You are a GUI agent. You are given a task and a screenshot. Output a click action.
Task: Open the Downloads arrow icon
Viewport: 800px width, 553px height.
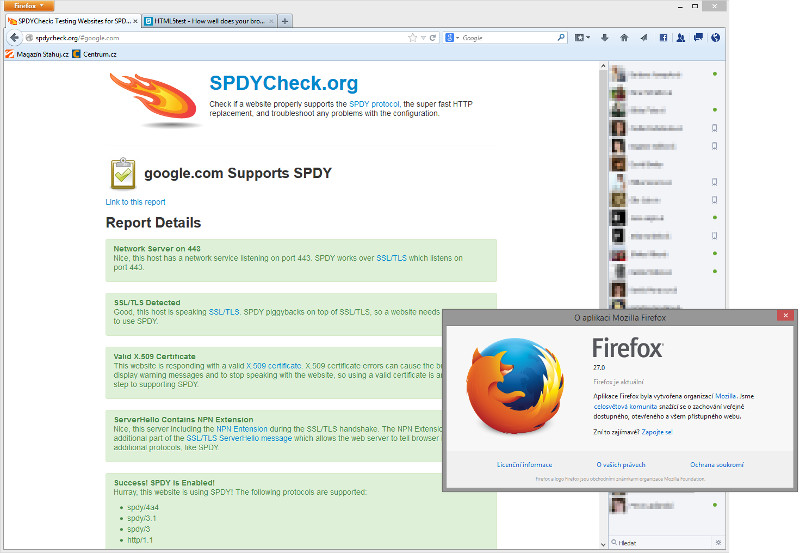(x=605, y=38)
